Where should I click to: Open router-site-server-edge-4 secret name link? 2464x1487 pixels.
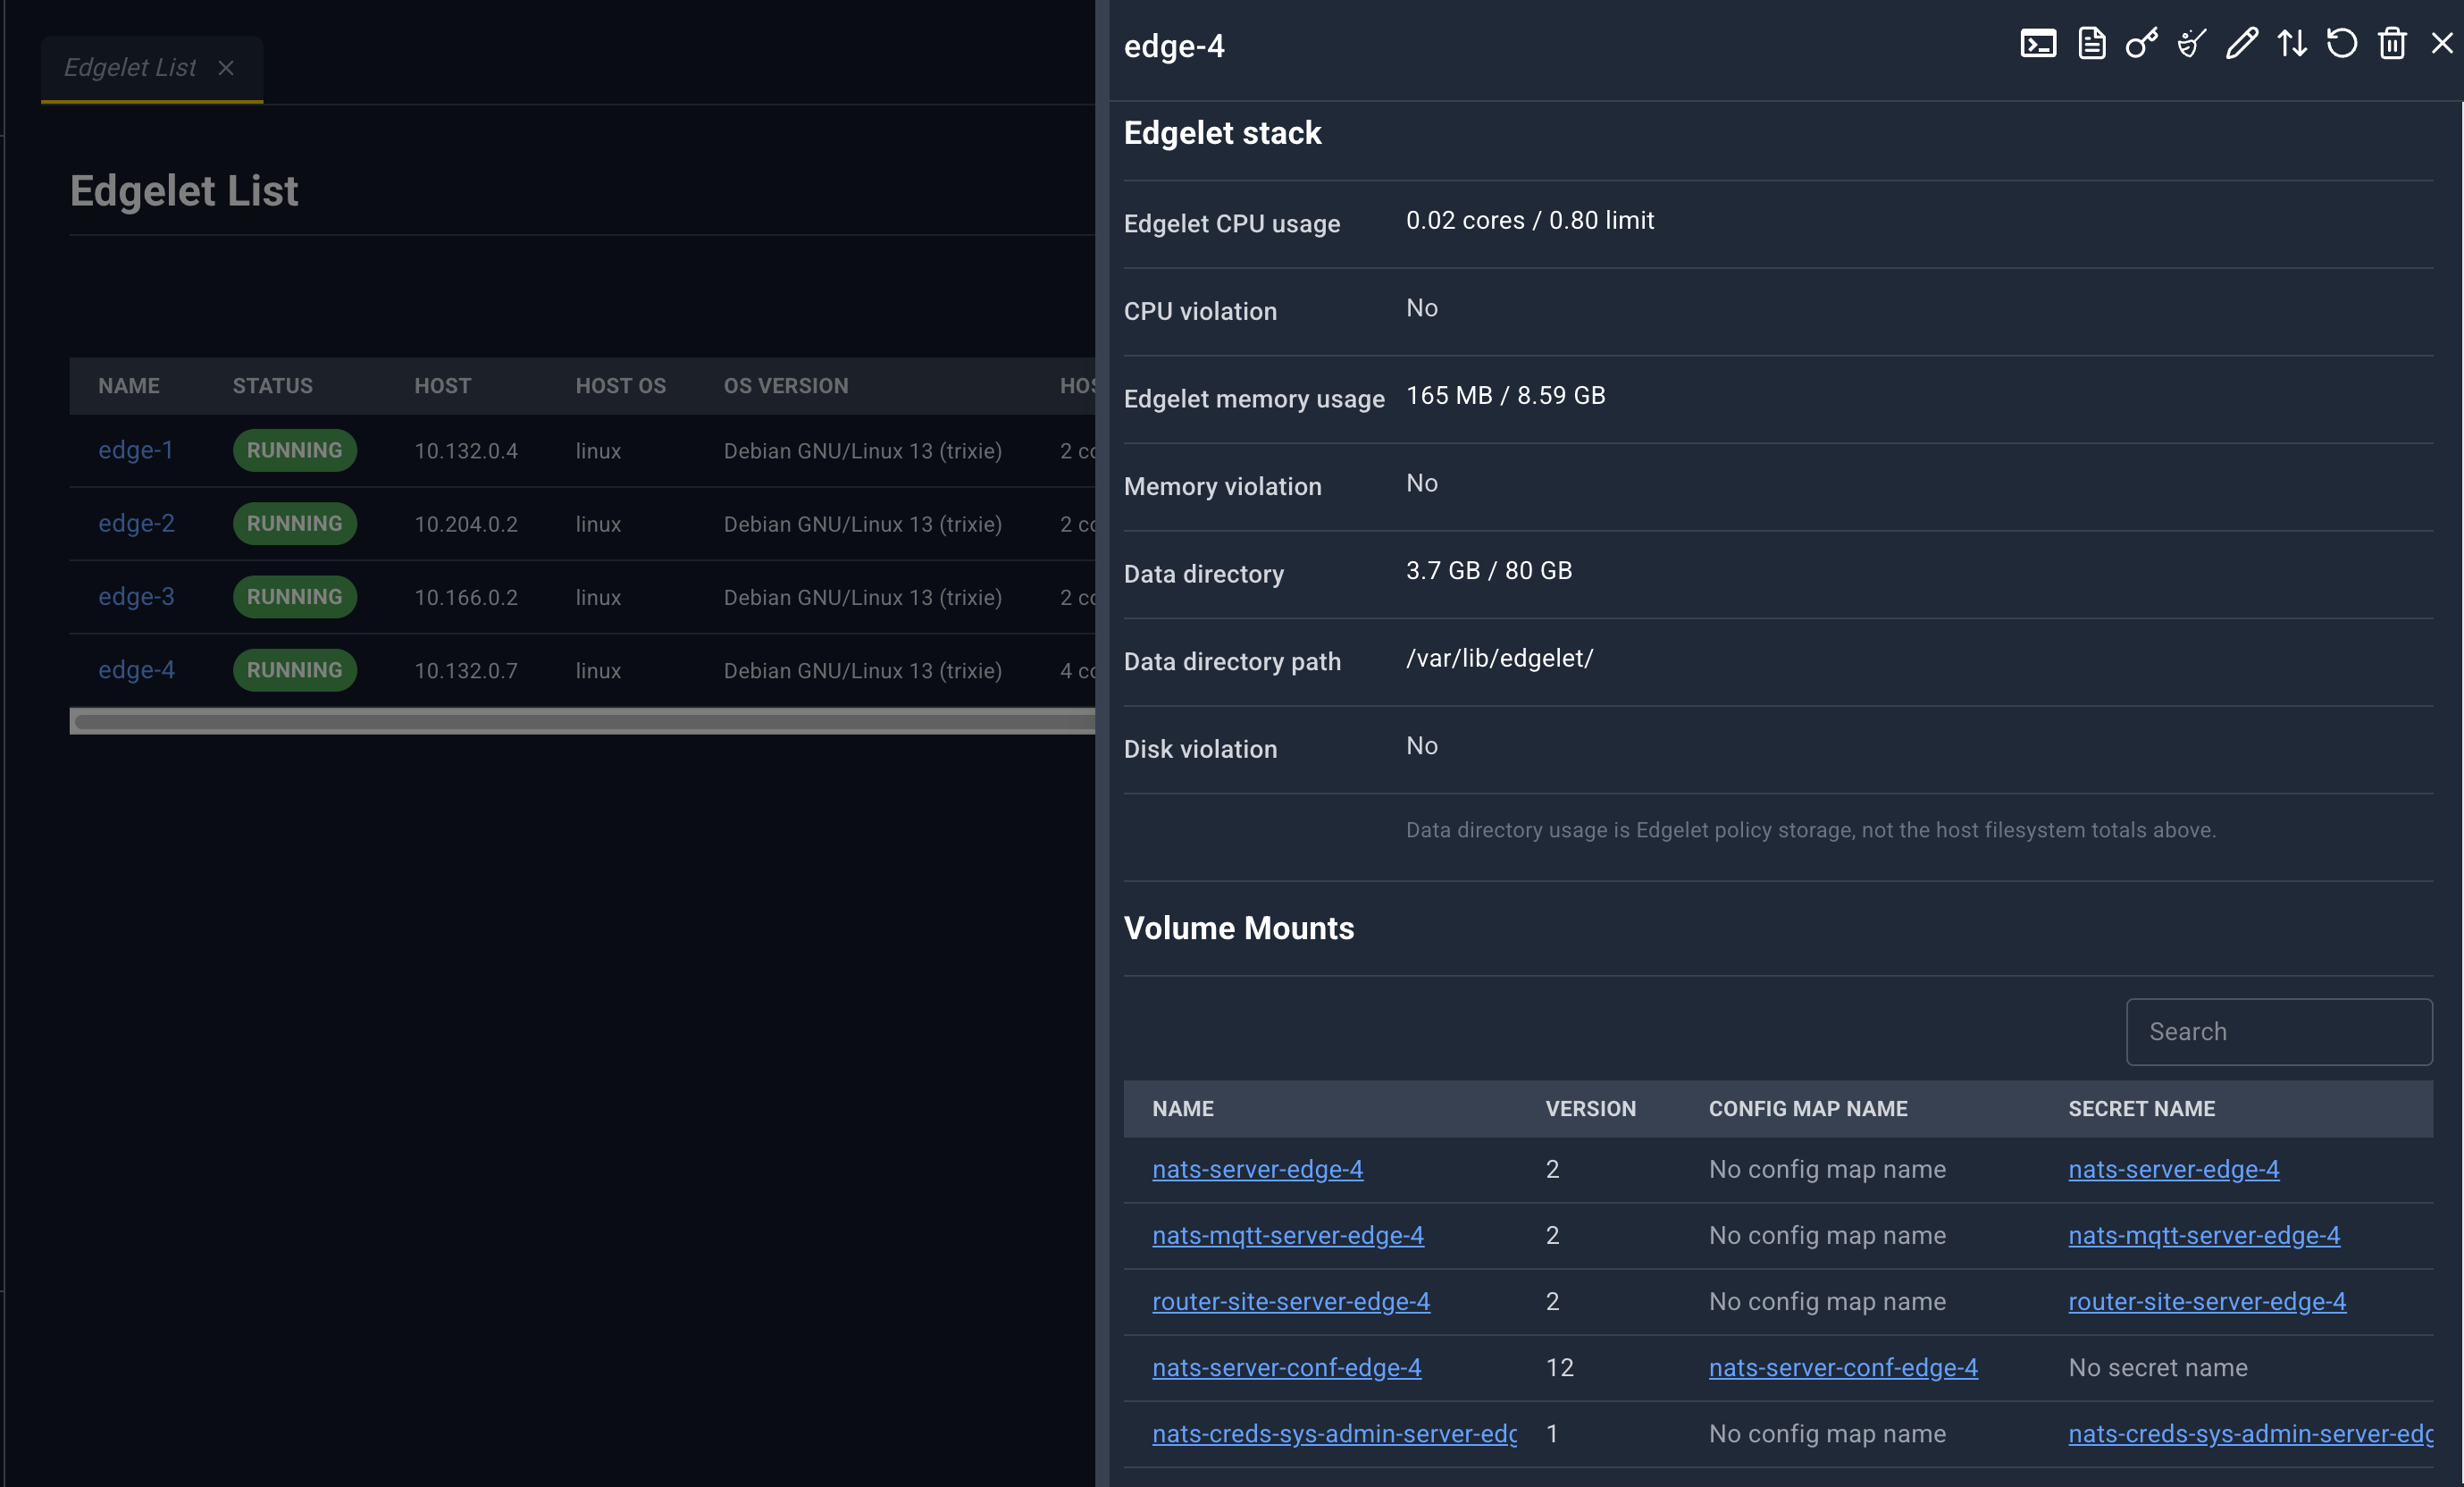2206,1301
